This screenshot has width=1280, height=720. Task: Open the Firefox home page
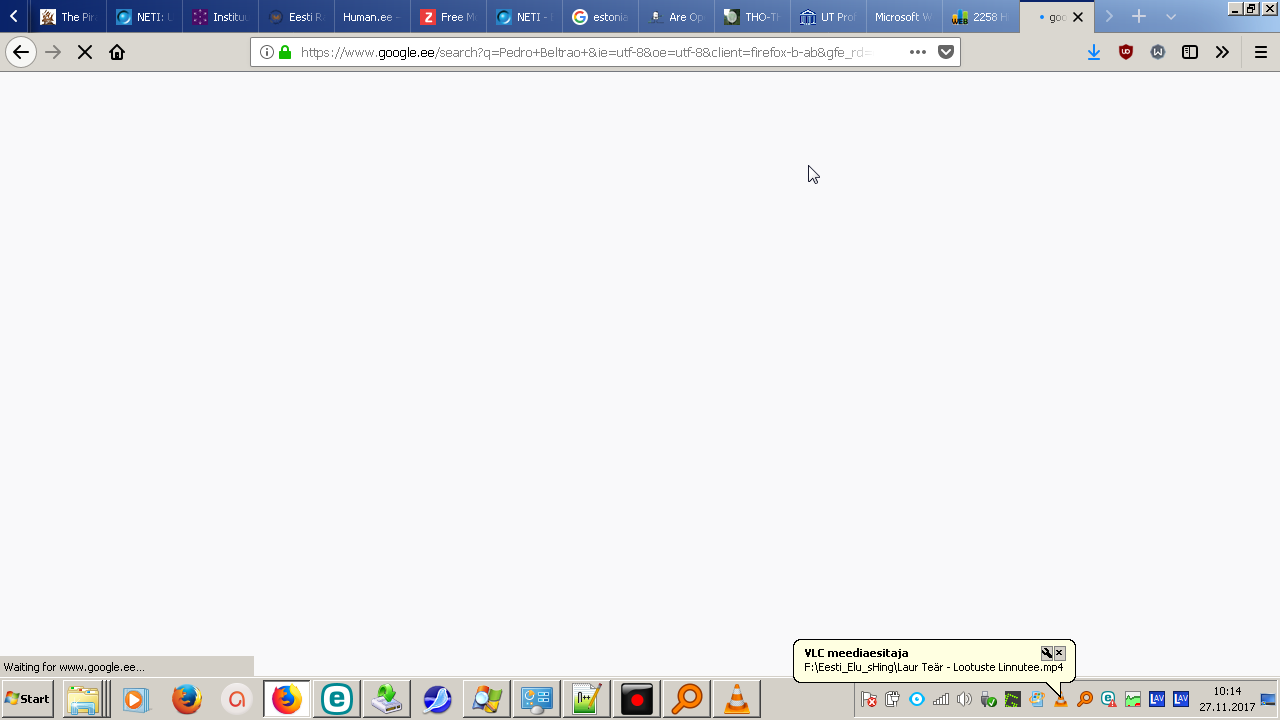[117, 53]
